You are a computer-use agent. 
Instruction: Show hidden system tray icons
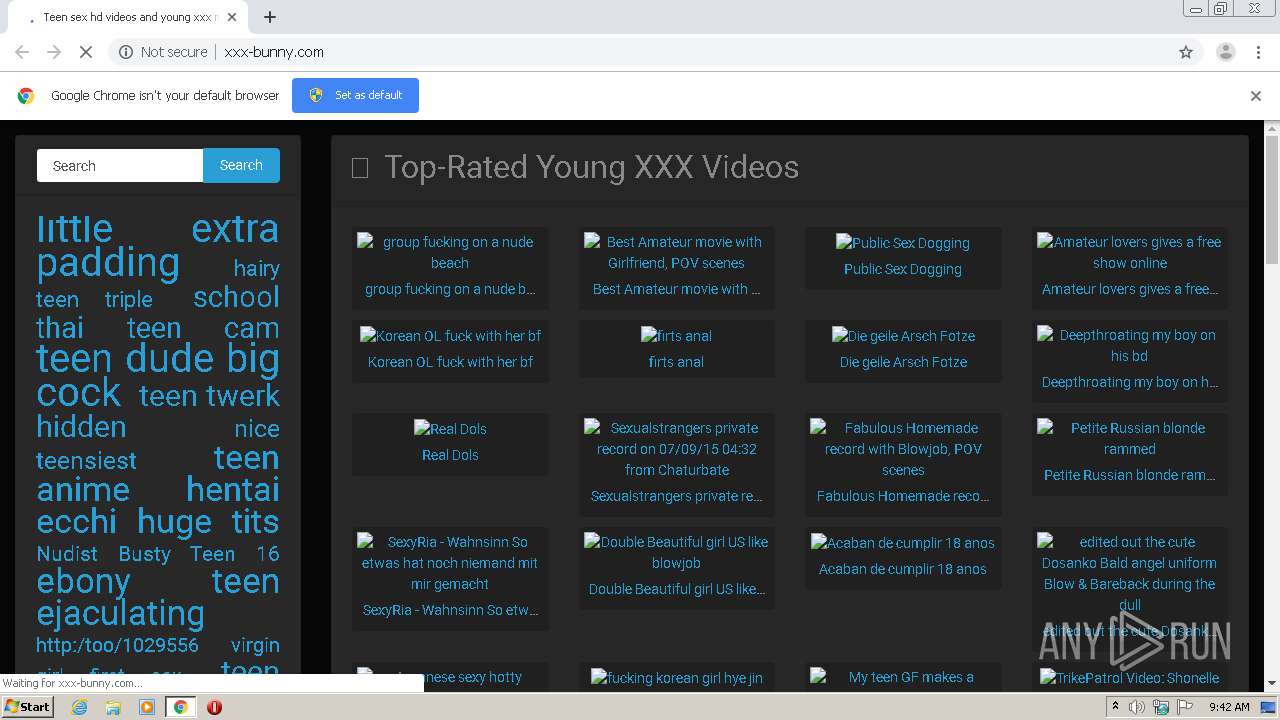pyautogui.click(x=1115, y=707)
